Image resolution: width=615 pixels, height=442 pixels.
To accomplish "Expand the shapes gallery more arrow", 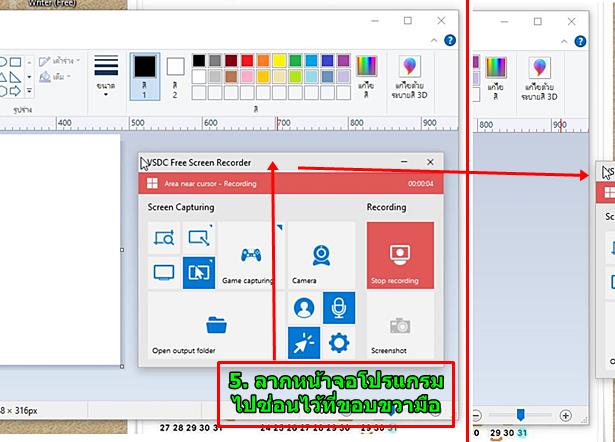I will [x=29, y=91].
